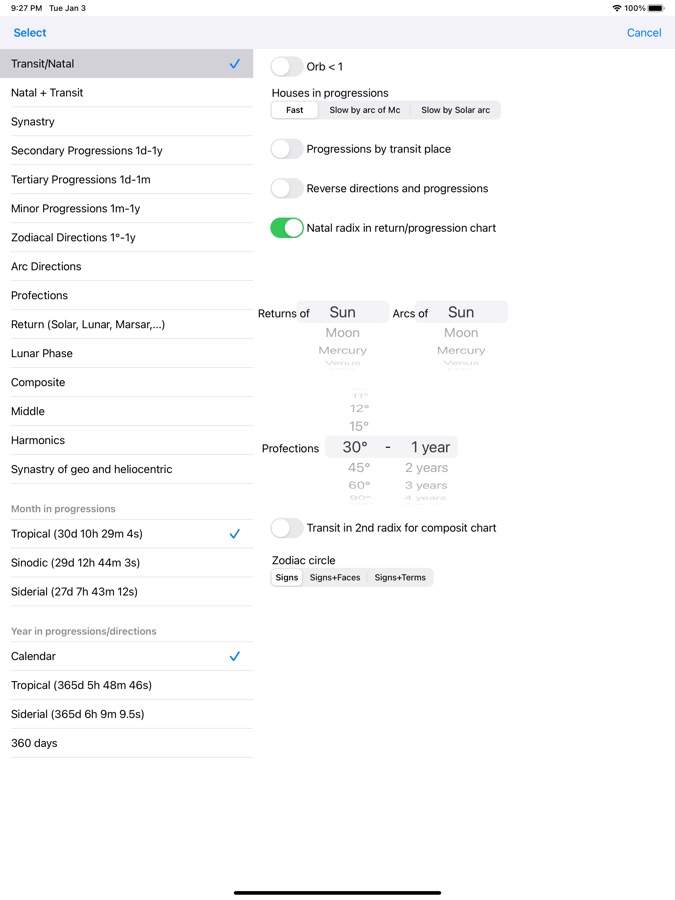The image size is (675, 900).
Task: Select Sinodic month option
Action: tap(75, 563)
